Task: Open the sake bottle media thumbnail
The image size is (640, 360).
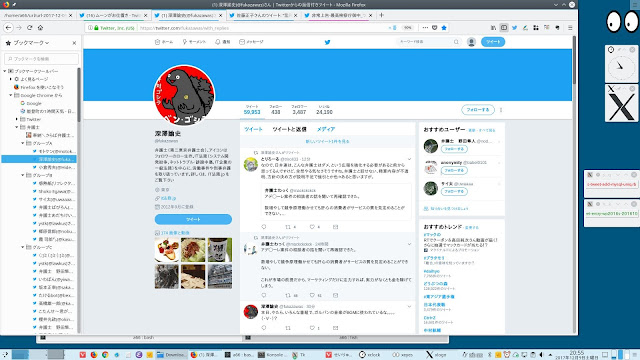Action: 220,250
